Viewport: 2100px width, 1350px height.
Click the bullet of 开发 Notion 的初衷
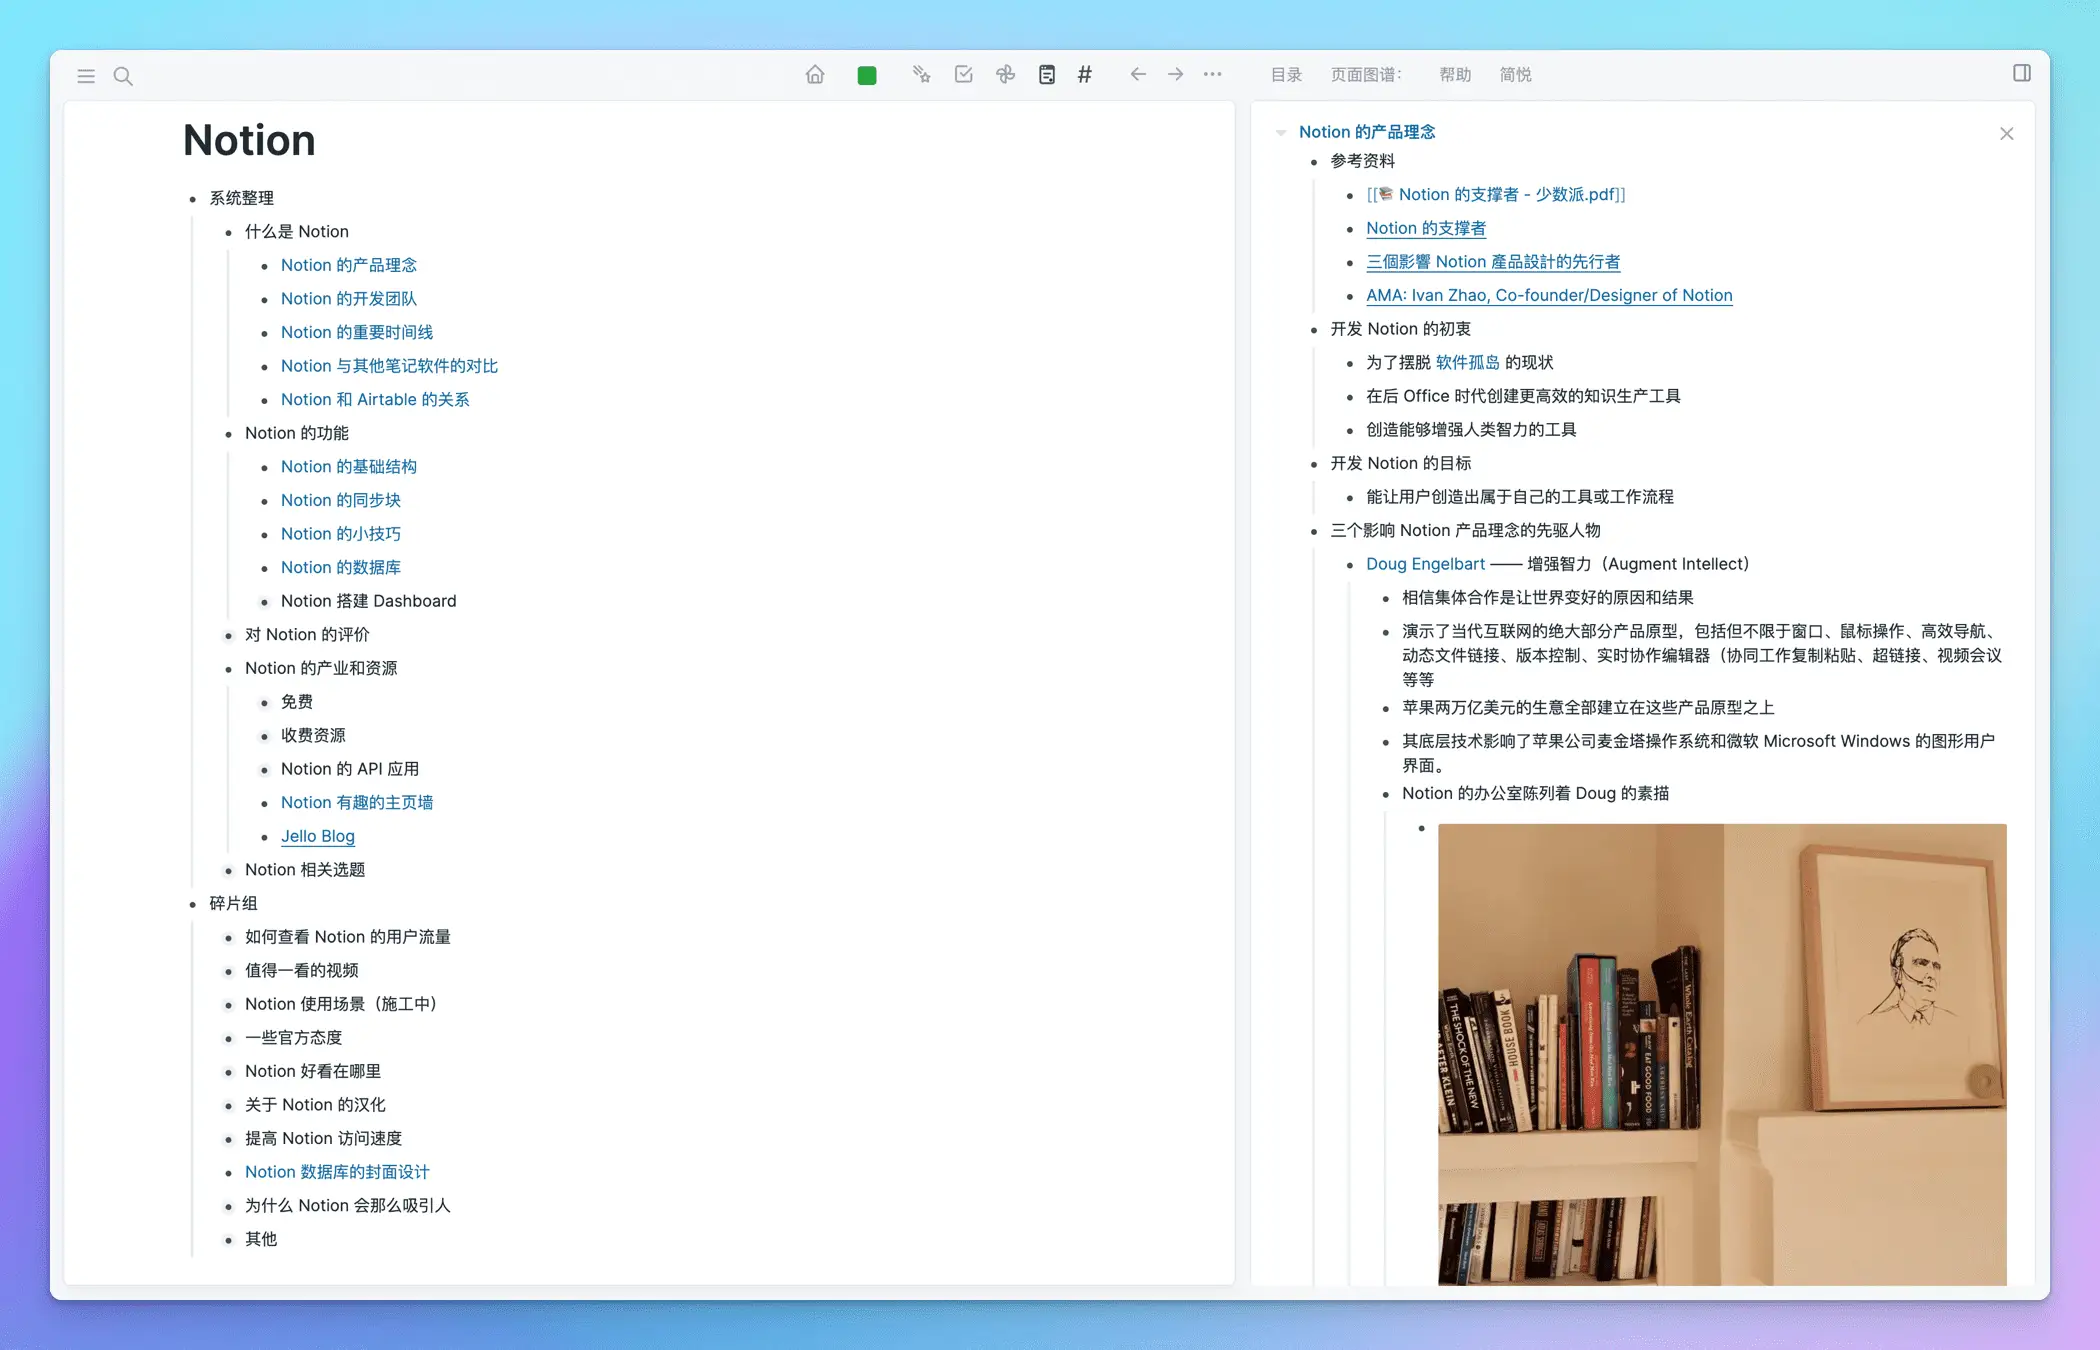1314,330
